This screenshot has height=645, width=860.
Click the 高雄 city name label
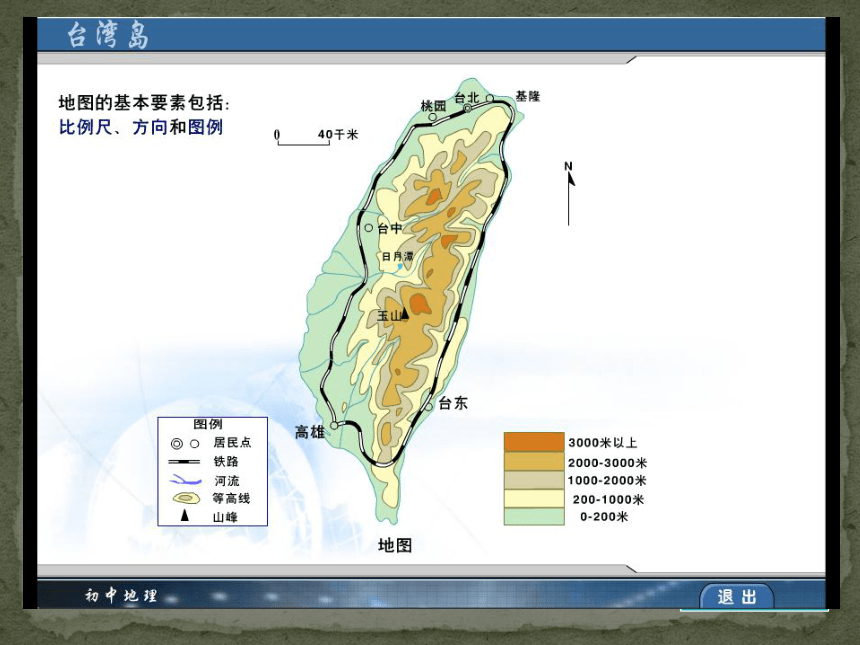[x=310, y=432]
